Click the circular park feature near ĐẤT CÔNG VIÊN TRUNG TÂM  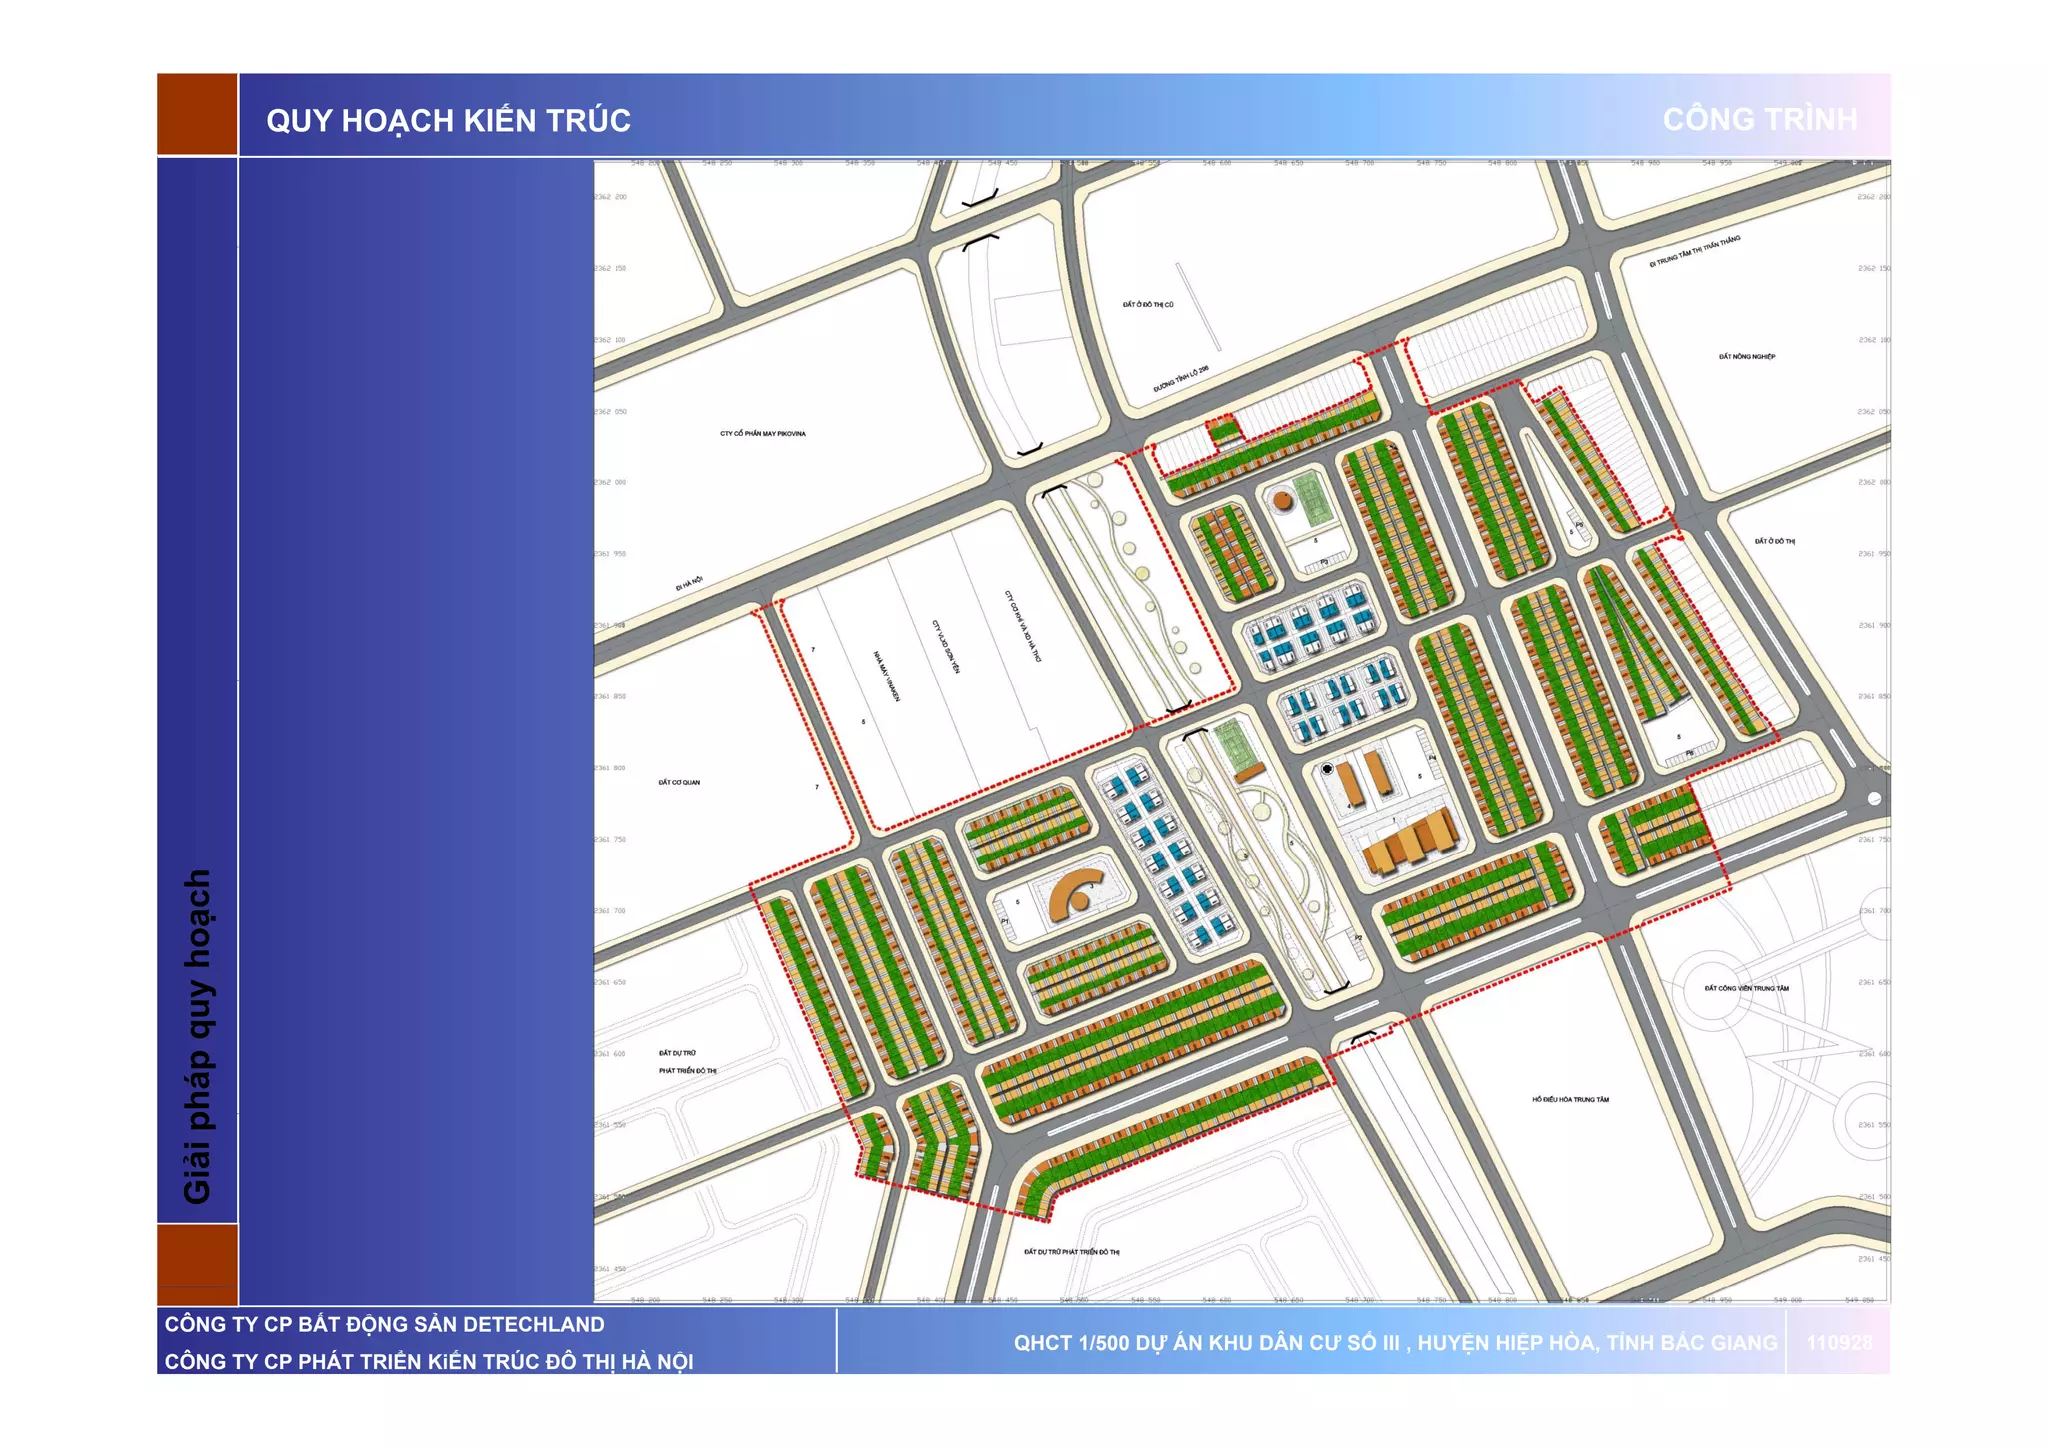pos(1712,991)
